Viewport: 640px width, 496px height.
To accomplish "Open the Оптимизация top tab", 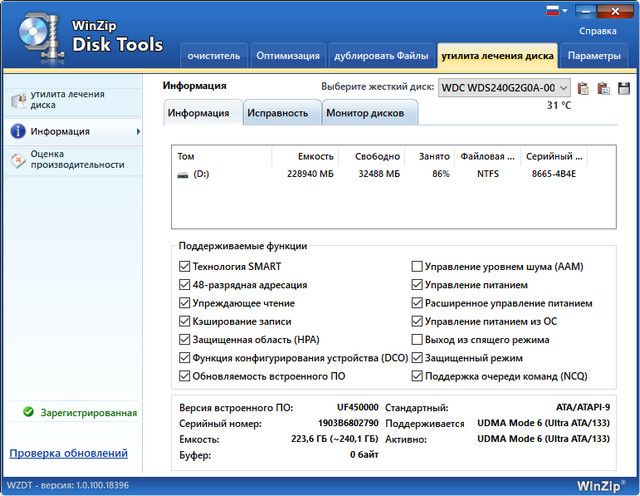I will point(288,55).
